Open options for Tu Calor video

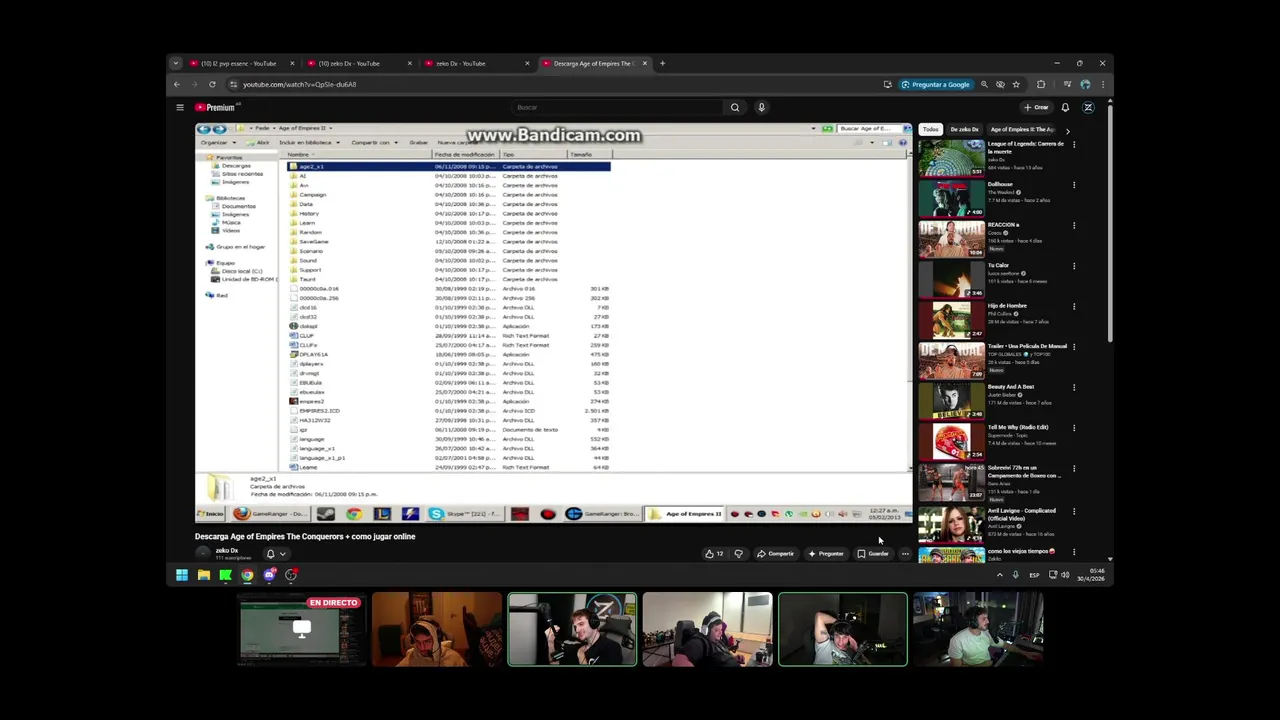click(x=1074, y=265)
